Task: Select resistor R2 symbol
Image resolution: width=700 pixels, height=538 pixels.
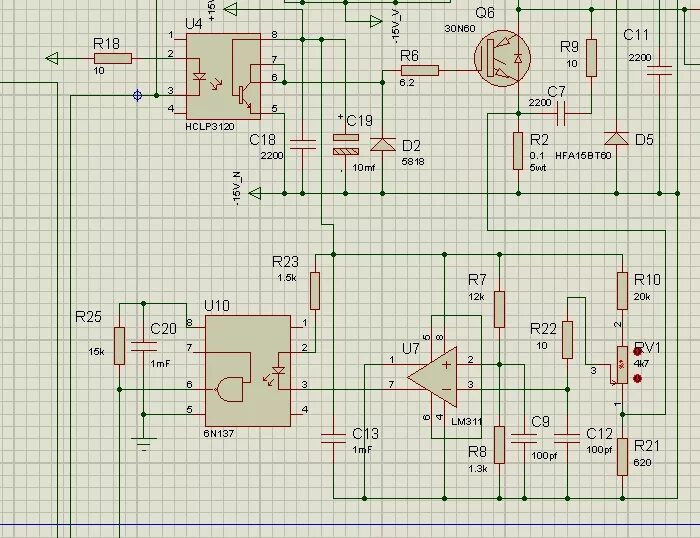Action: 518,151
